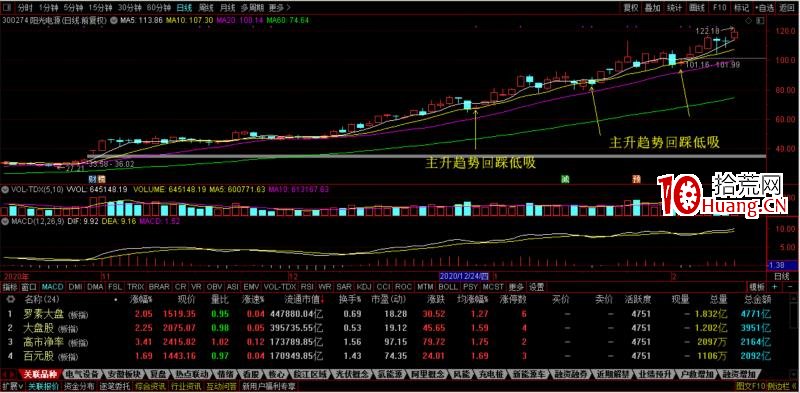Screen dimensions: 800x393
Task: Select the MACD indicator
Action: [53, 287]
